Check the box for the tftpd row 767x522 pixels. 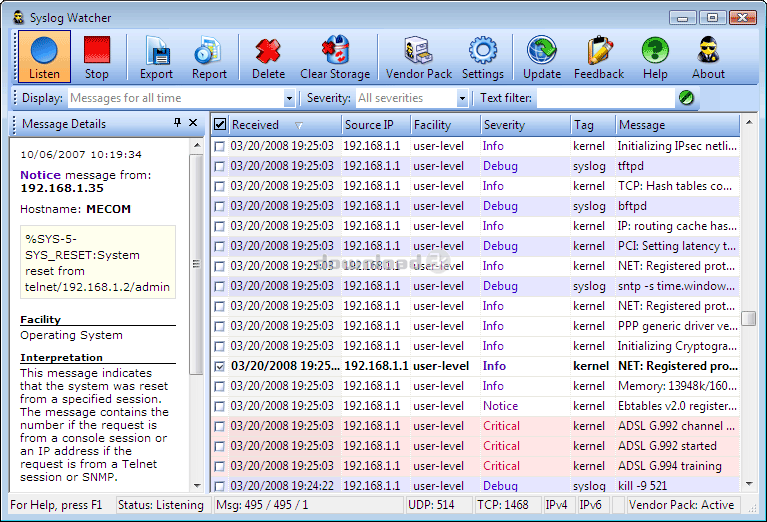tap(220, 166)
